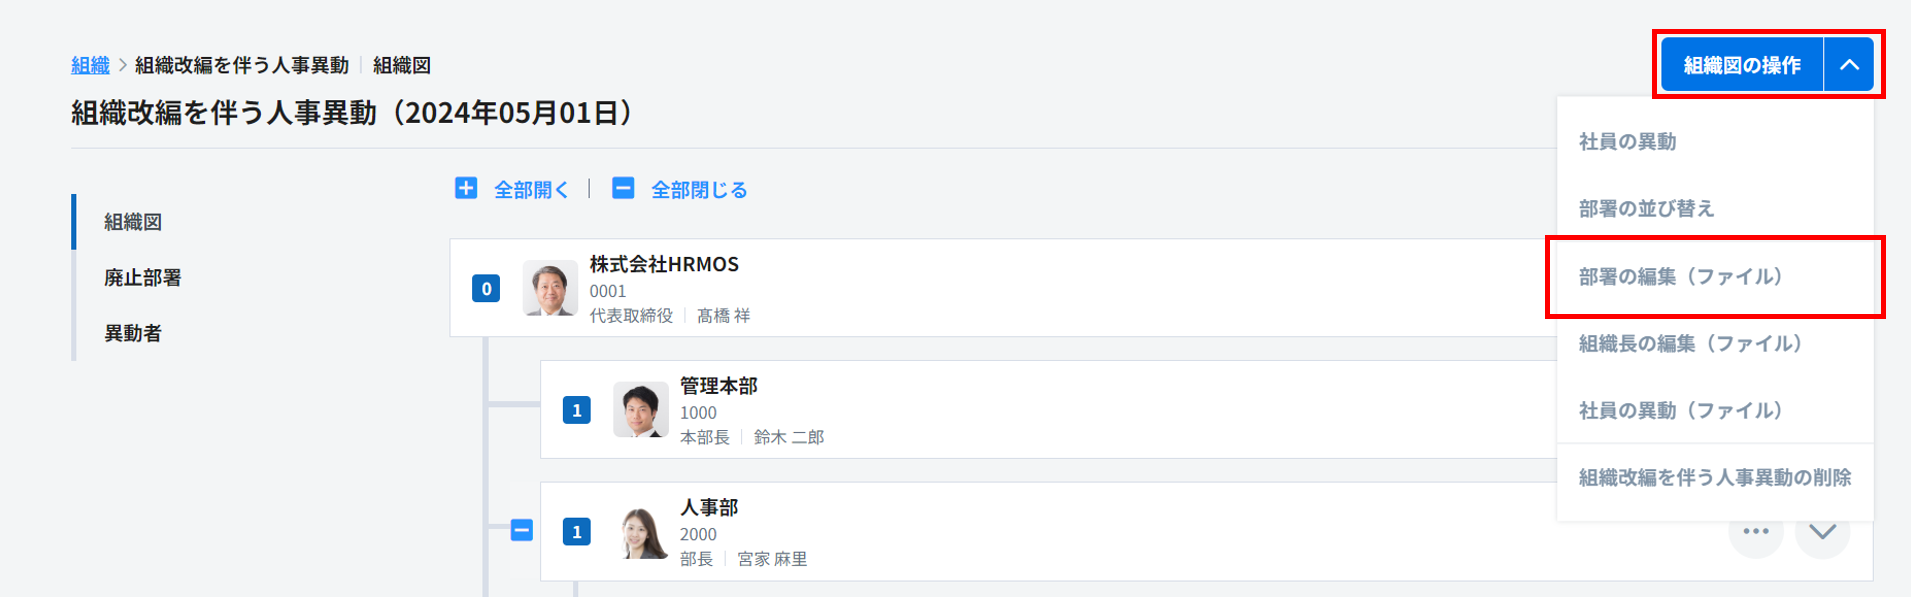Select 社員の異動 from the dropdown menu
This screenshot has width=1911, height=597.
pyautogui.click(x=1627, y=142)
